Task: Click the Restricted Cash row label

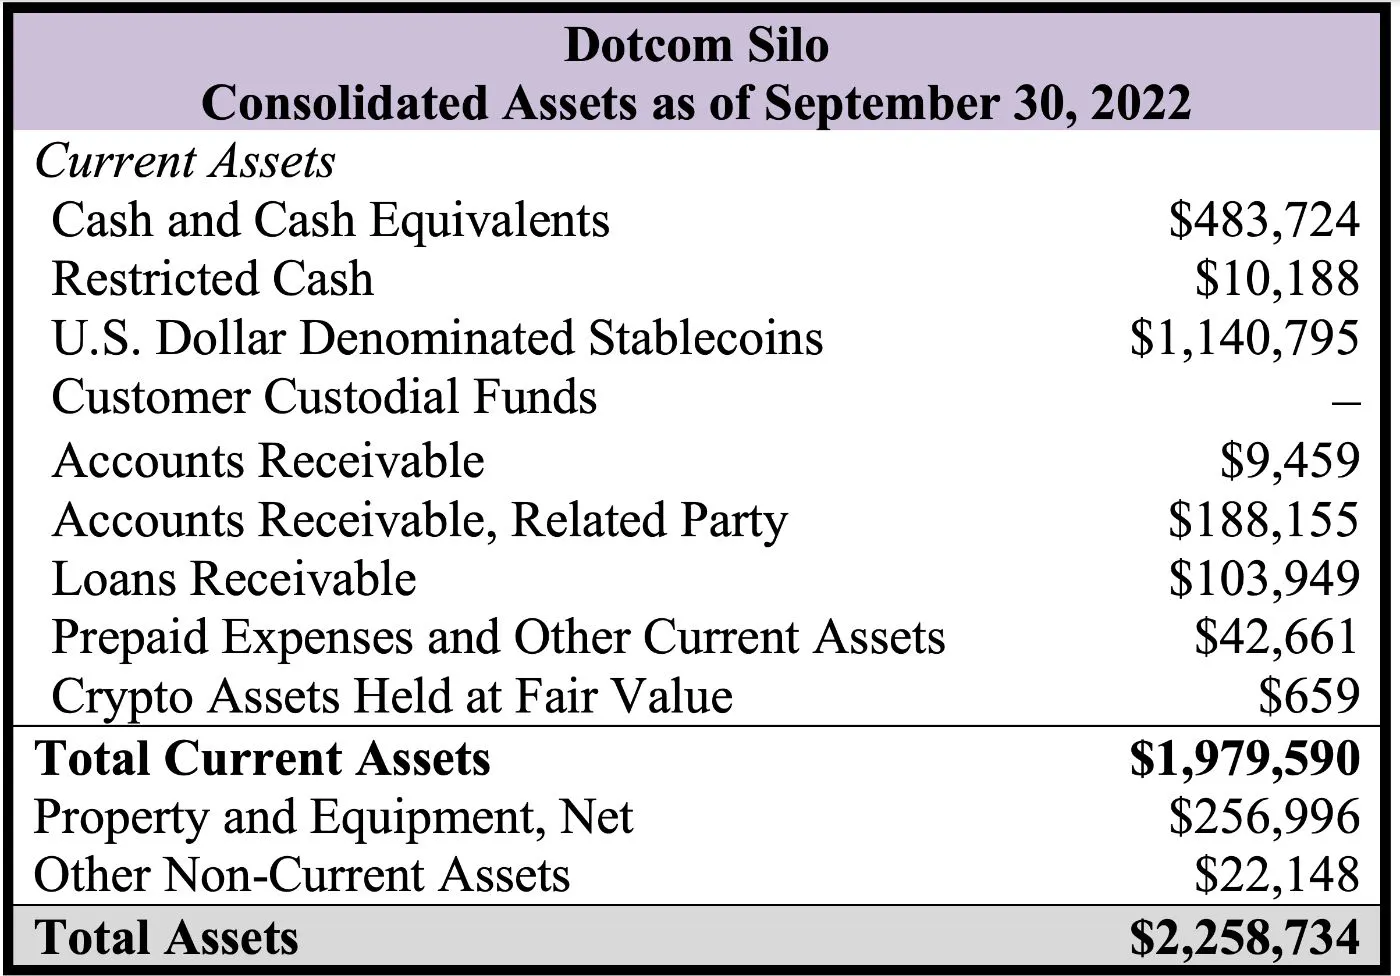Action: click(212, 279)
